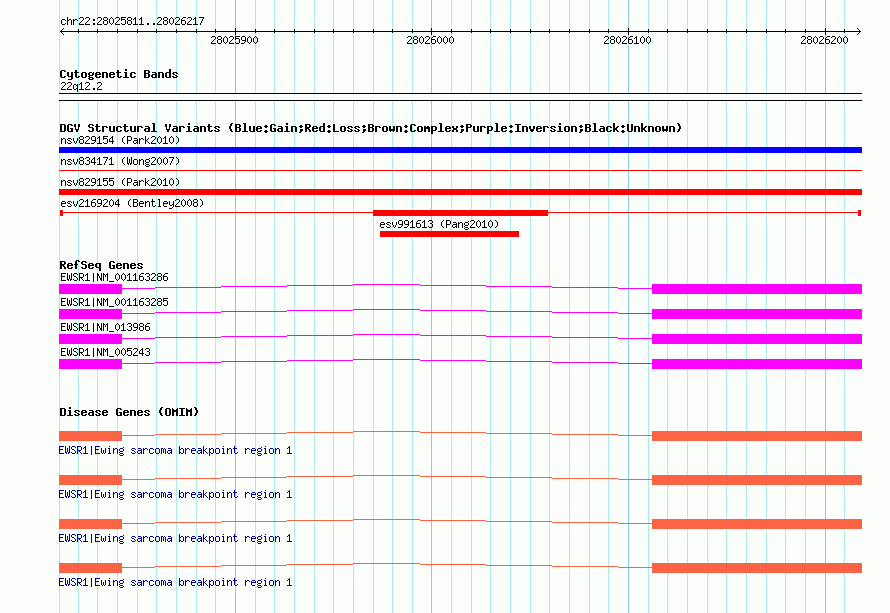Click the left exon of last OMIM gene
Image resolution: width=890 pixels, height=613 pixels.
pyautogui.click(x=90, y=568)
